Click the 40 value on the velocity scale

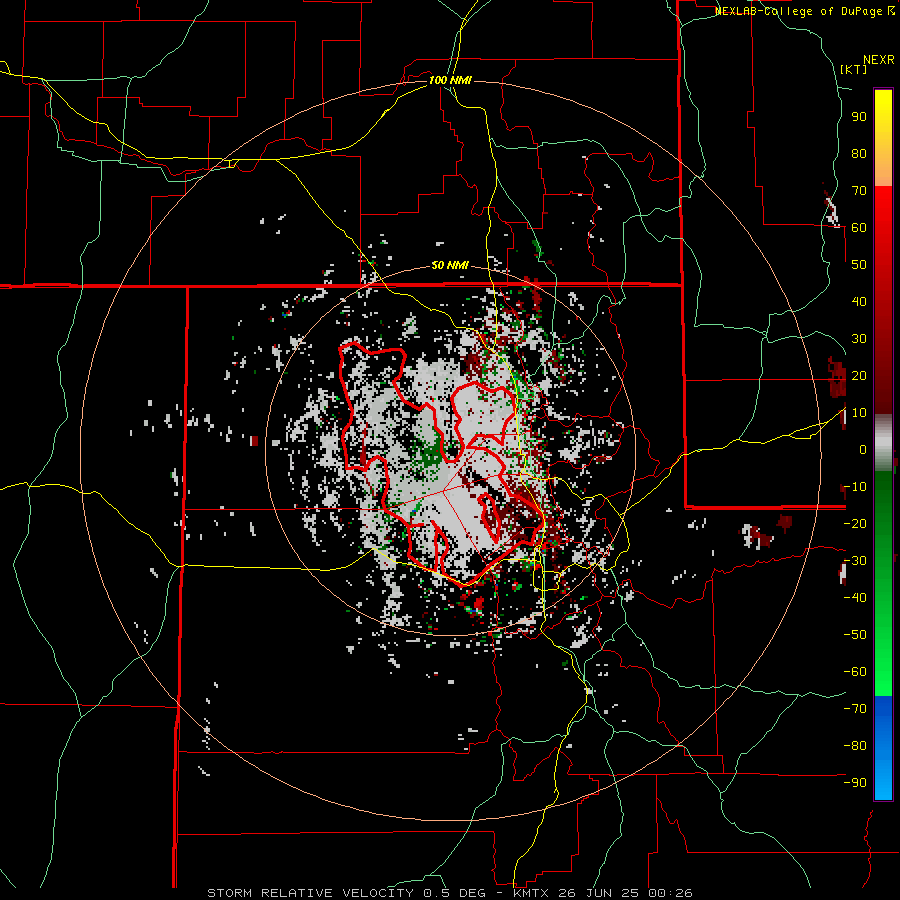point(859,301)
